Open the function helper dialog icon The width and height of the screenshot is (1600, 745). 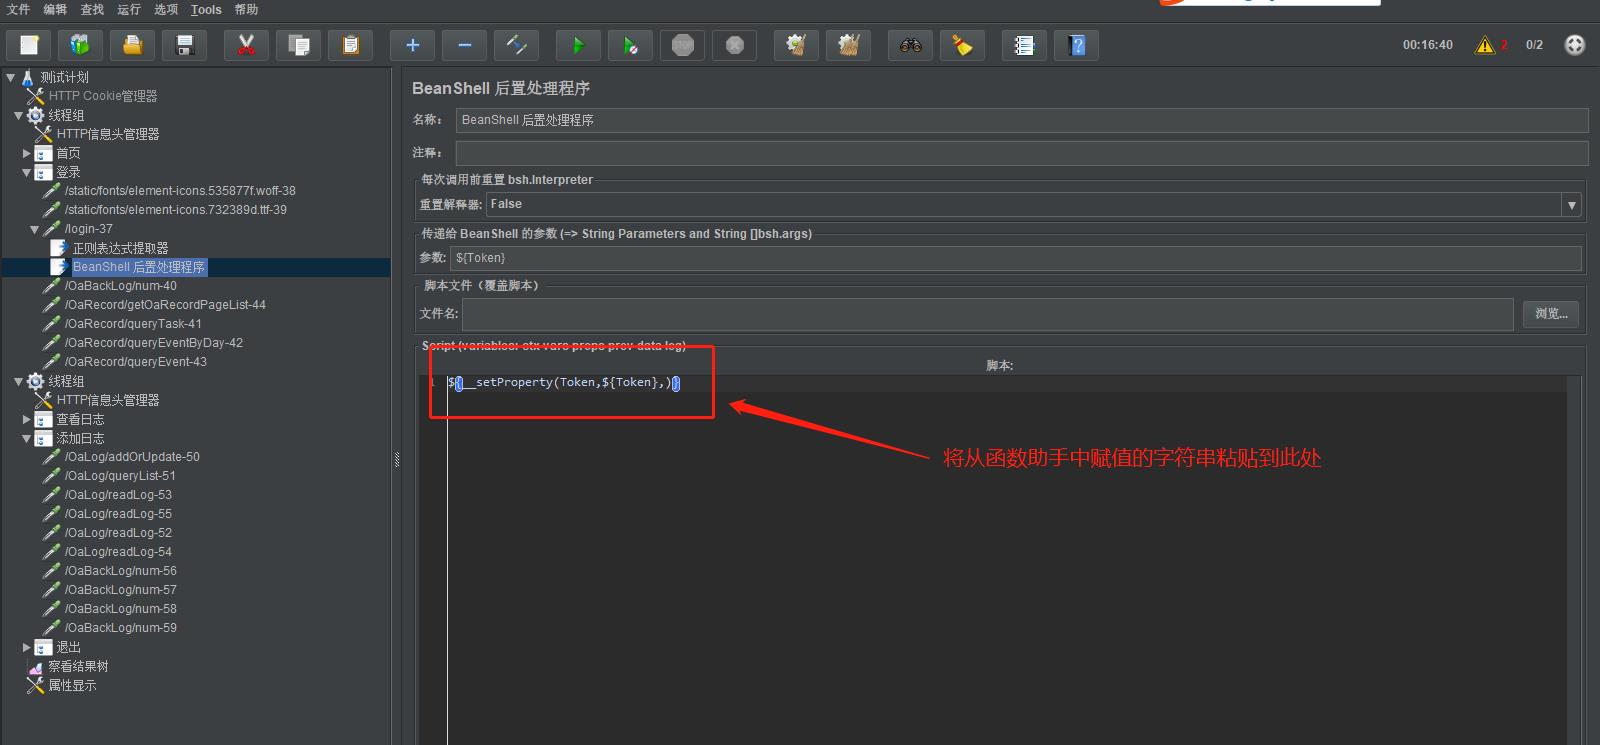tap(1025, 45)
